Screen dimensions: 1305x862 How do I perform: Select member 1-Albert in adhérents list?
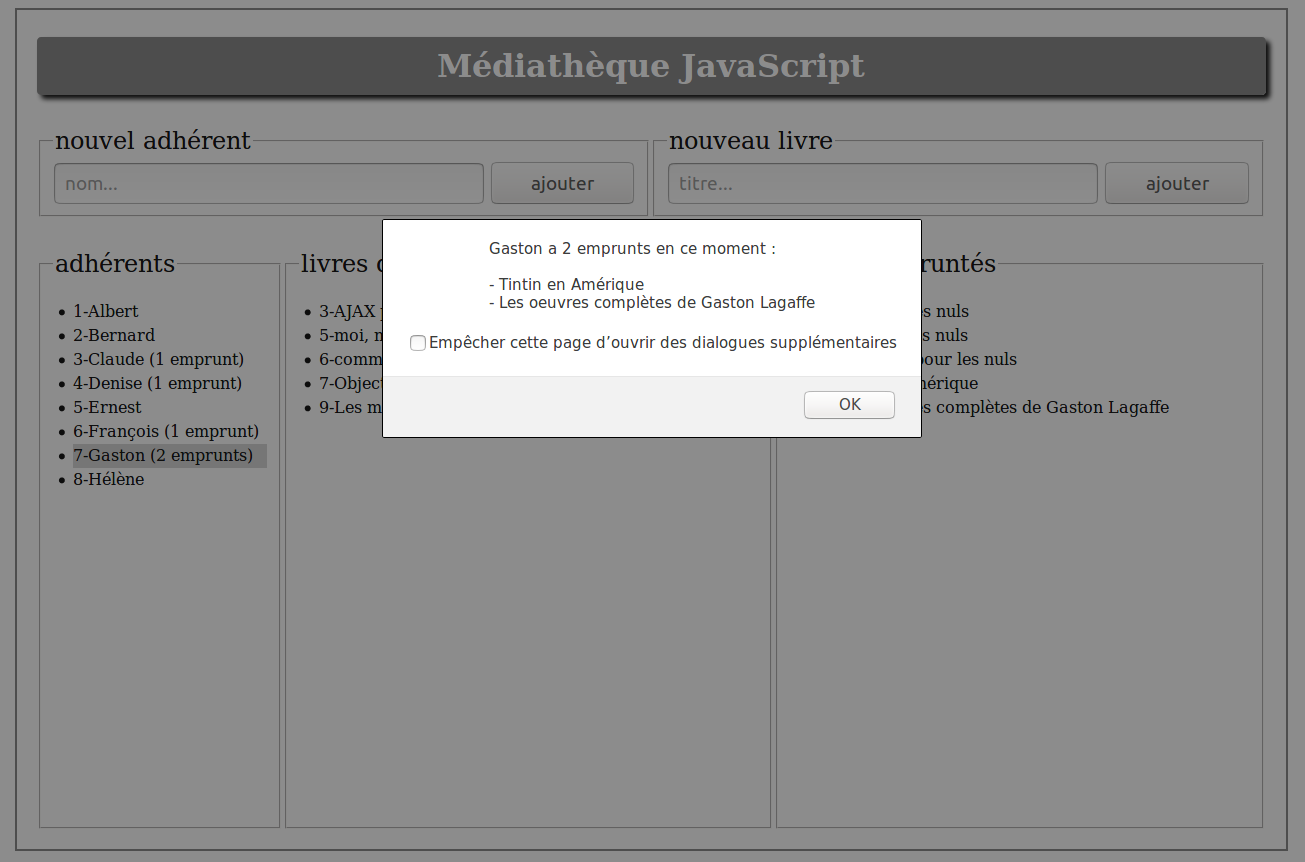(106, 311)
